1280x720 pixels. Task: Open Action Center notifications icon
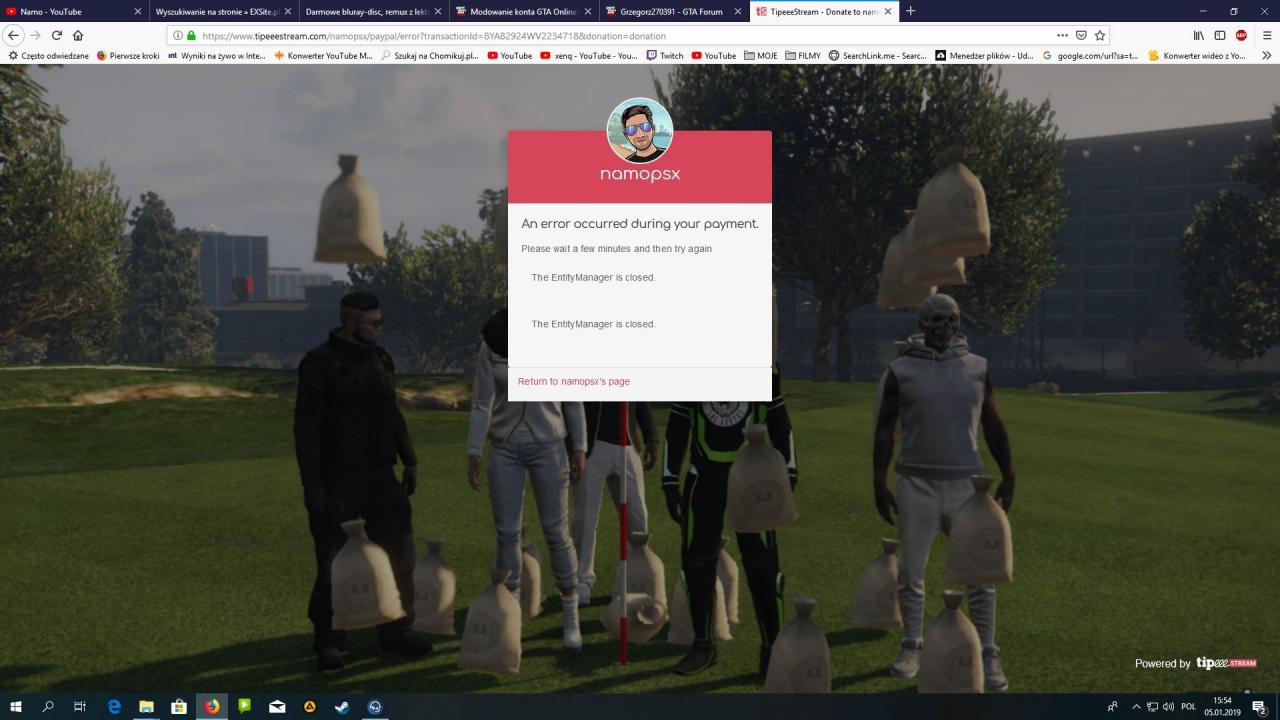click(x=1259, y=706)
